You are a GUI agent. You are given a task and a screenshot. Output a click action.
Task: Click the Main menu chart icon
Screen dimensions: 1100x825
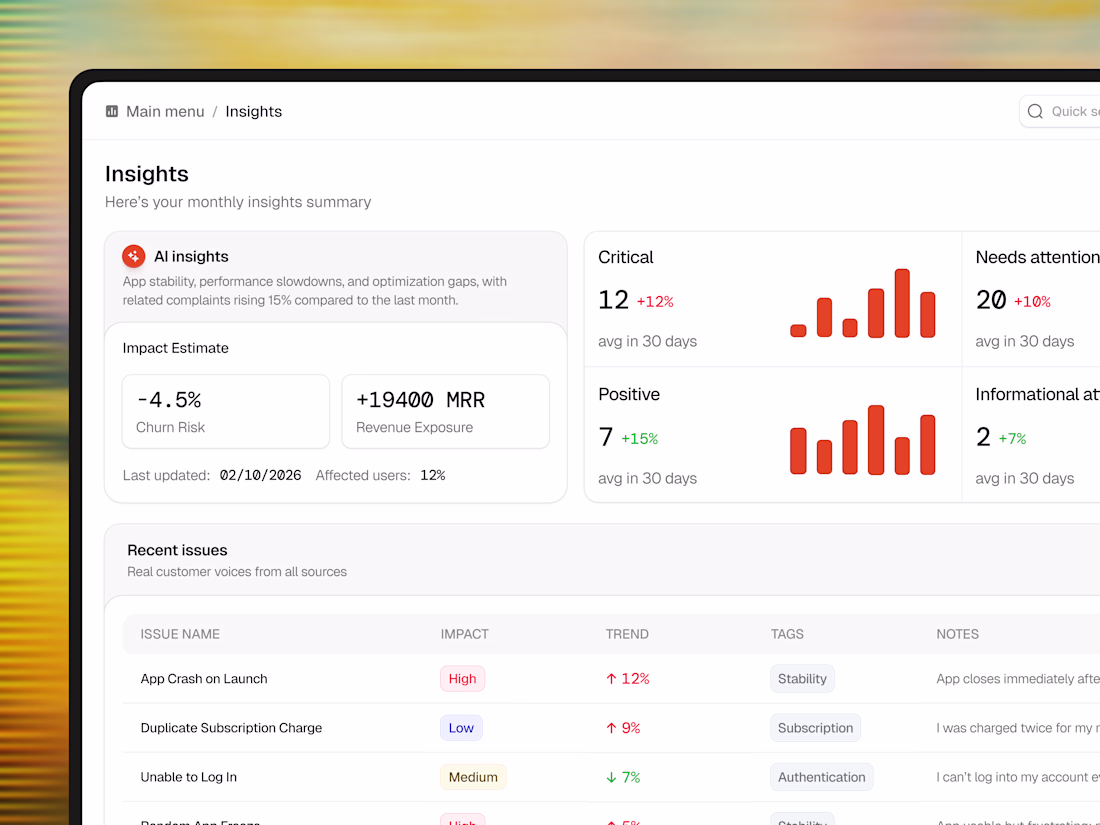click(x=112, y=112)
